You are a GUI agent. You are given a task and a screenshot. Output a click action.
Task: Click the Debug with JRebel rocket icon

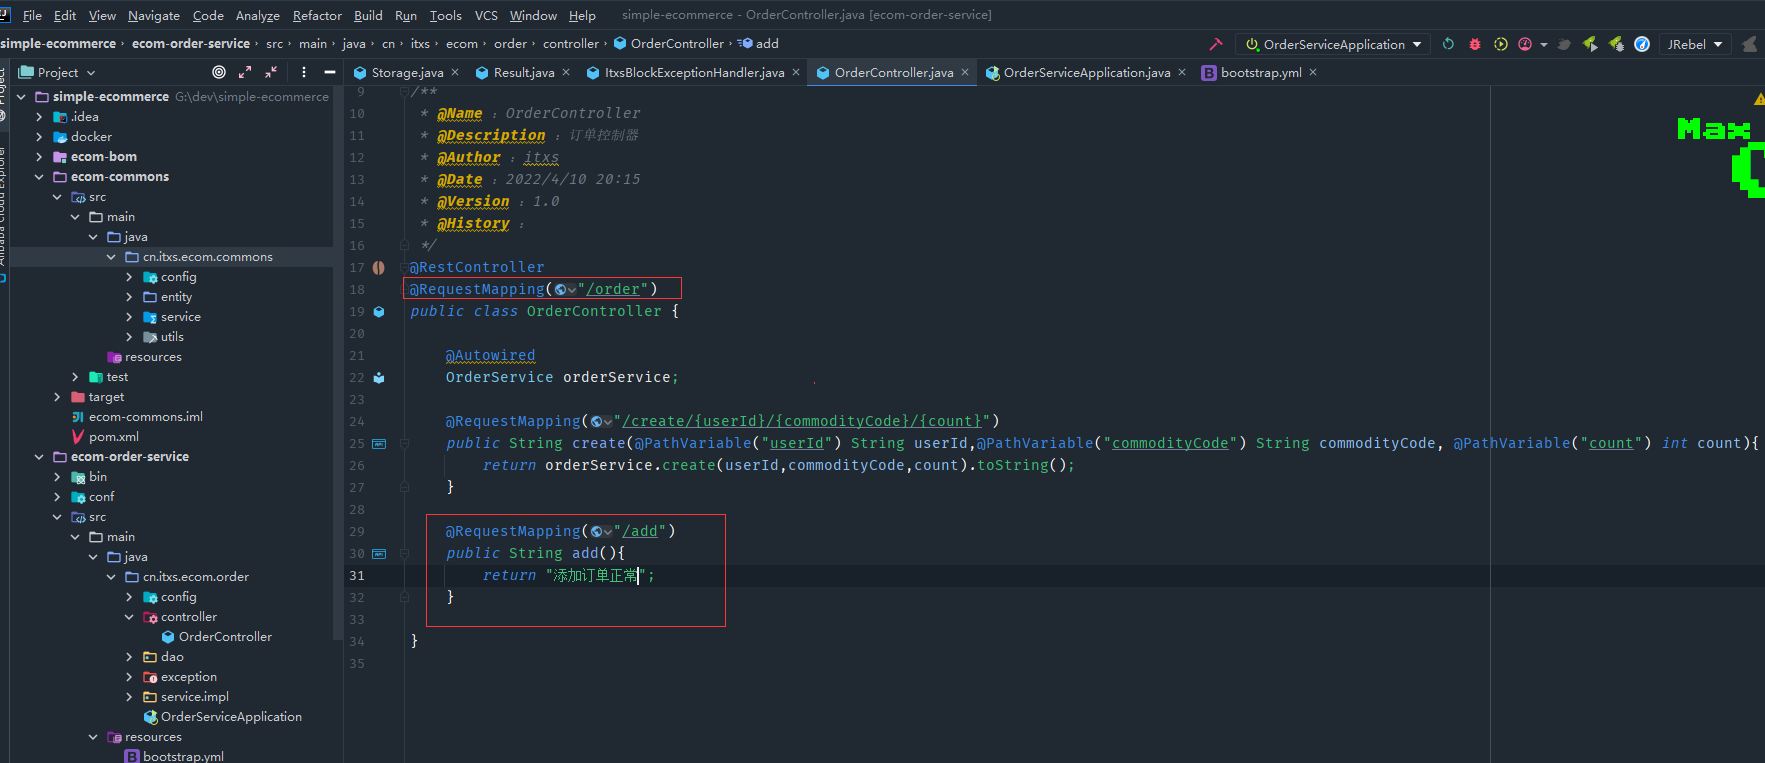point(1616,44)
